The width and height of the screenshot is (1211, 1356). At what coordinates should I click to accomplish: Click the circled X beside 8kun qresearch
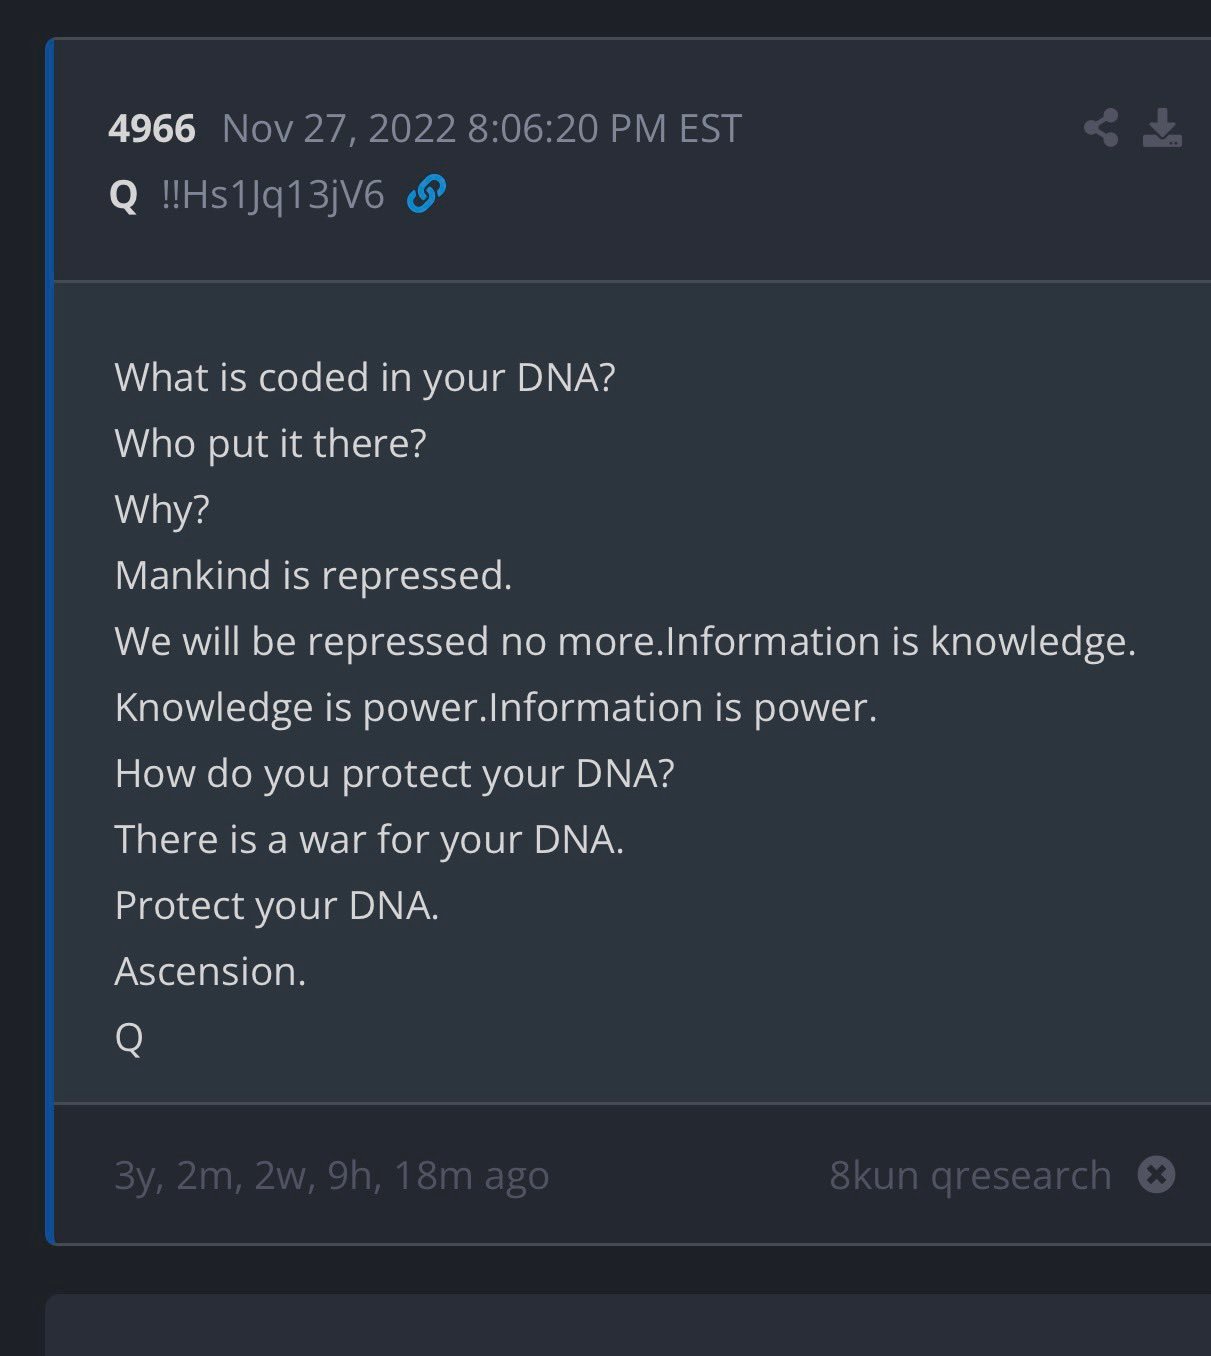pos(1156,1174)
